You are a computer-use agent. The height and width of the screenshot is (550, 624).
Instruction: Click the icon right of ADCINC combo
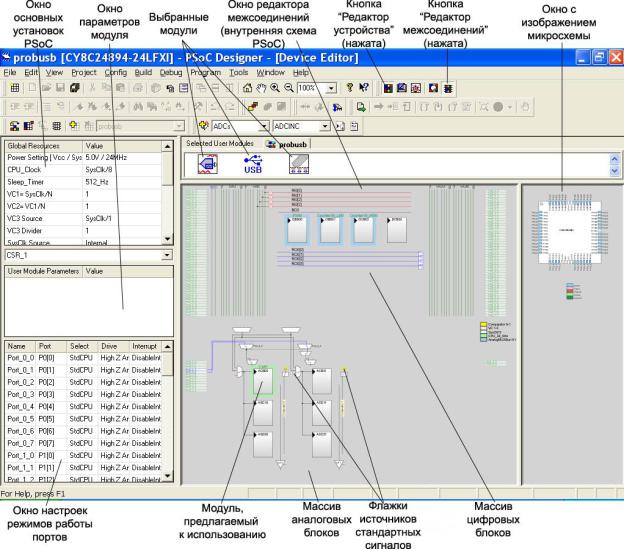(x=340, y=126)
